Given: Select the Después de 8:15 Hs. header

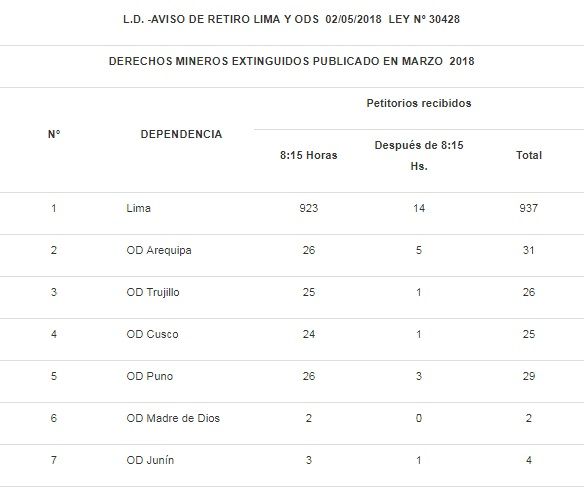Looking at the screenshot, I should click(419, 155).
